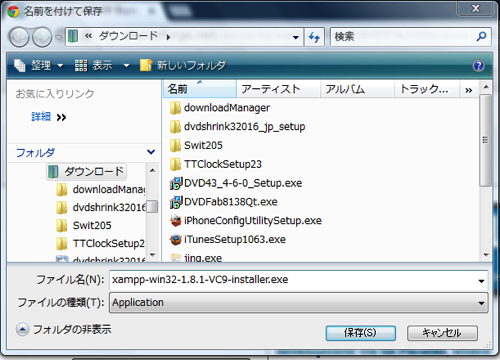Select iPhoneConfigUtilitySetup.exe file

tap(246, 221)
